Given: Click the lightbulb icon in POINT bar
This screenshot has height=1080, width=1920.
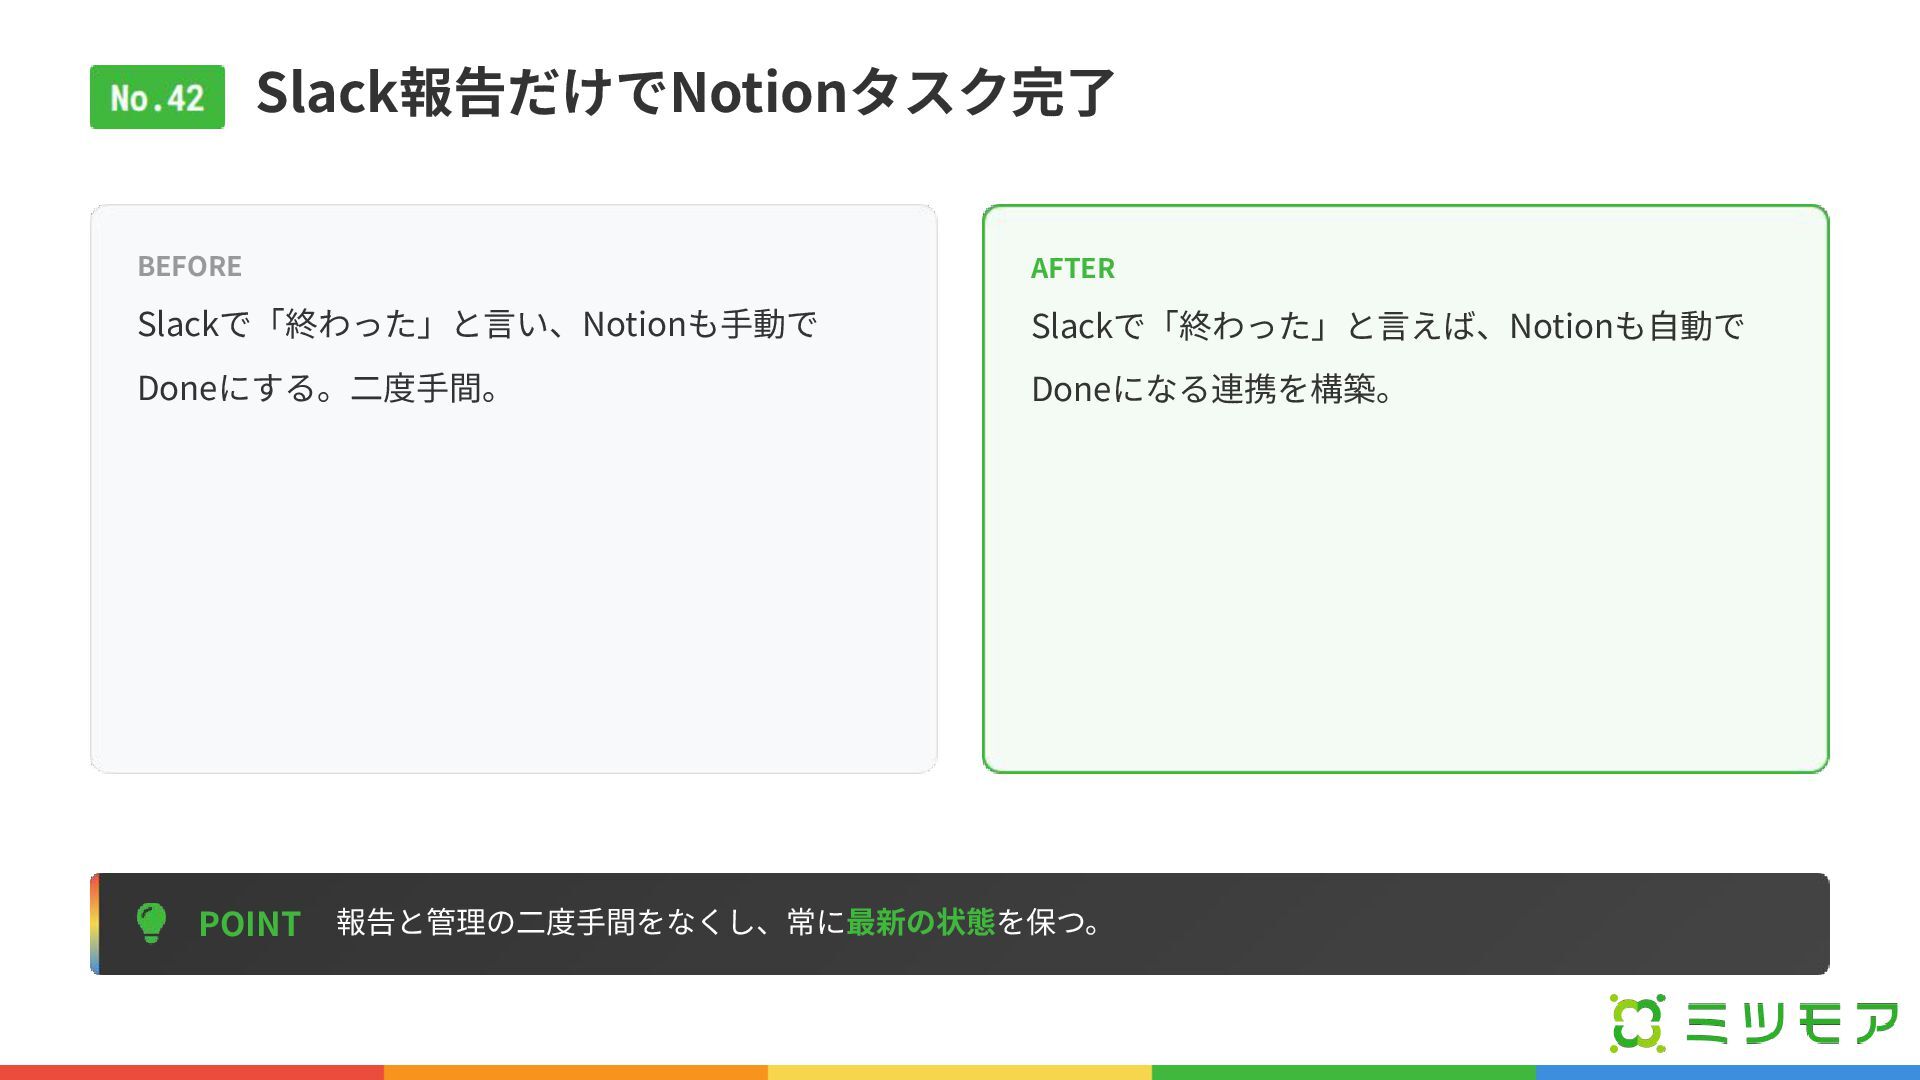Looking at the screenshot, I should coord(151,923).
